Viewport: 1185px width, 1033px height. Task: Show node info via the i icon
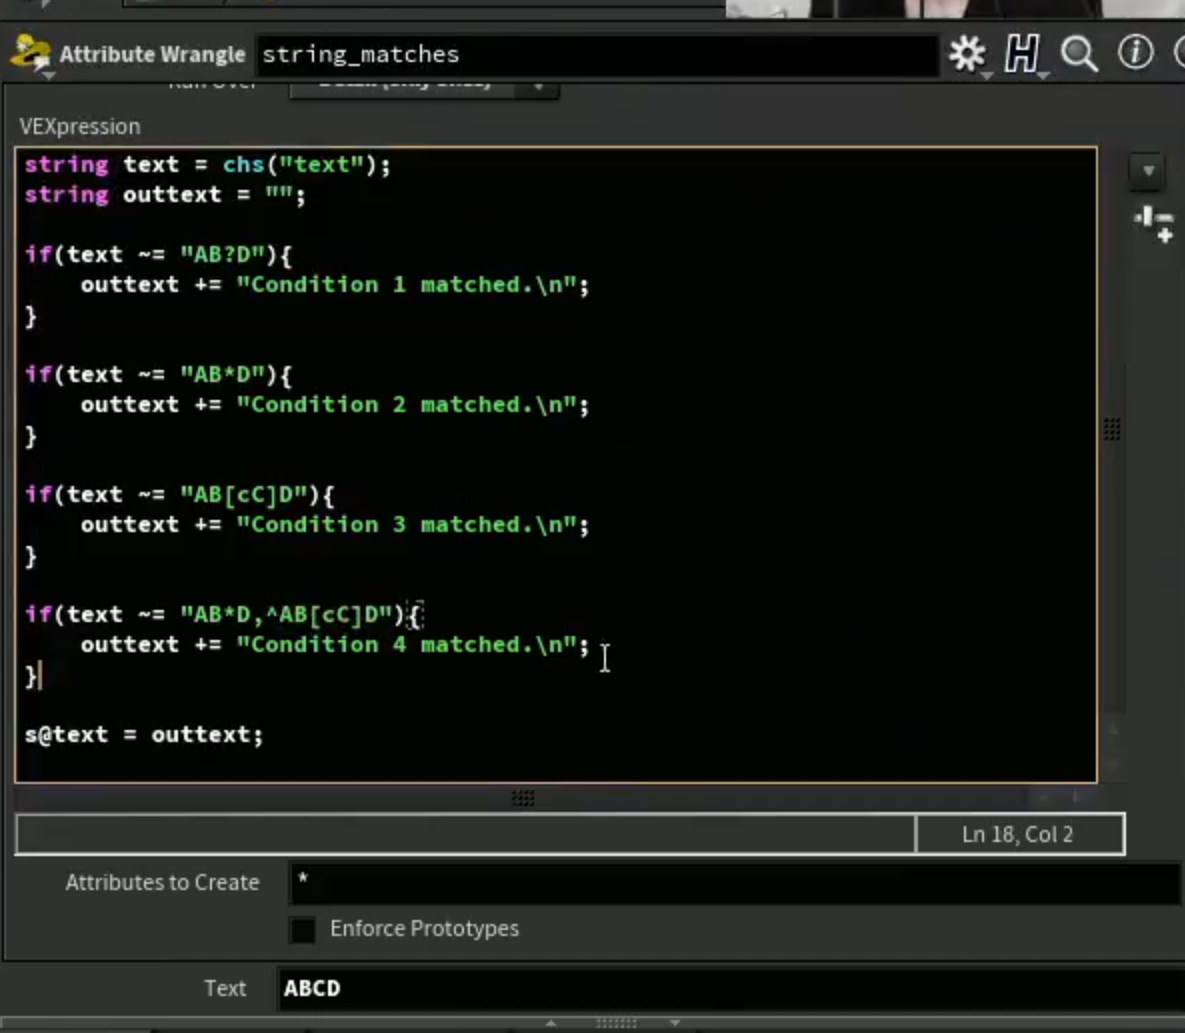pyautogui.click(x=1135, y=53)
